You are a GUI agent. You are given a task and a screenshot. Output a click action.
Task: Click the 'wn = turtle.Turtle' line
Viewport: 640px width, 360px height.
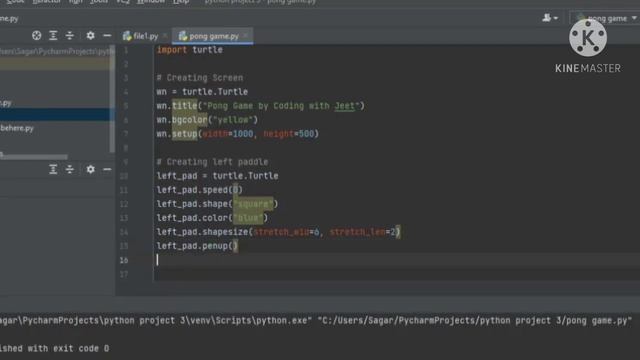click(x=202, y=92)
